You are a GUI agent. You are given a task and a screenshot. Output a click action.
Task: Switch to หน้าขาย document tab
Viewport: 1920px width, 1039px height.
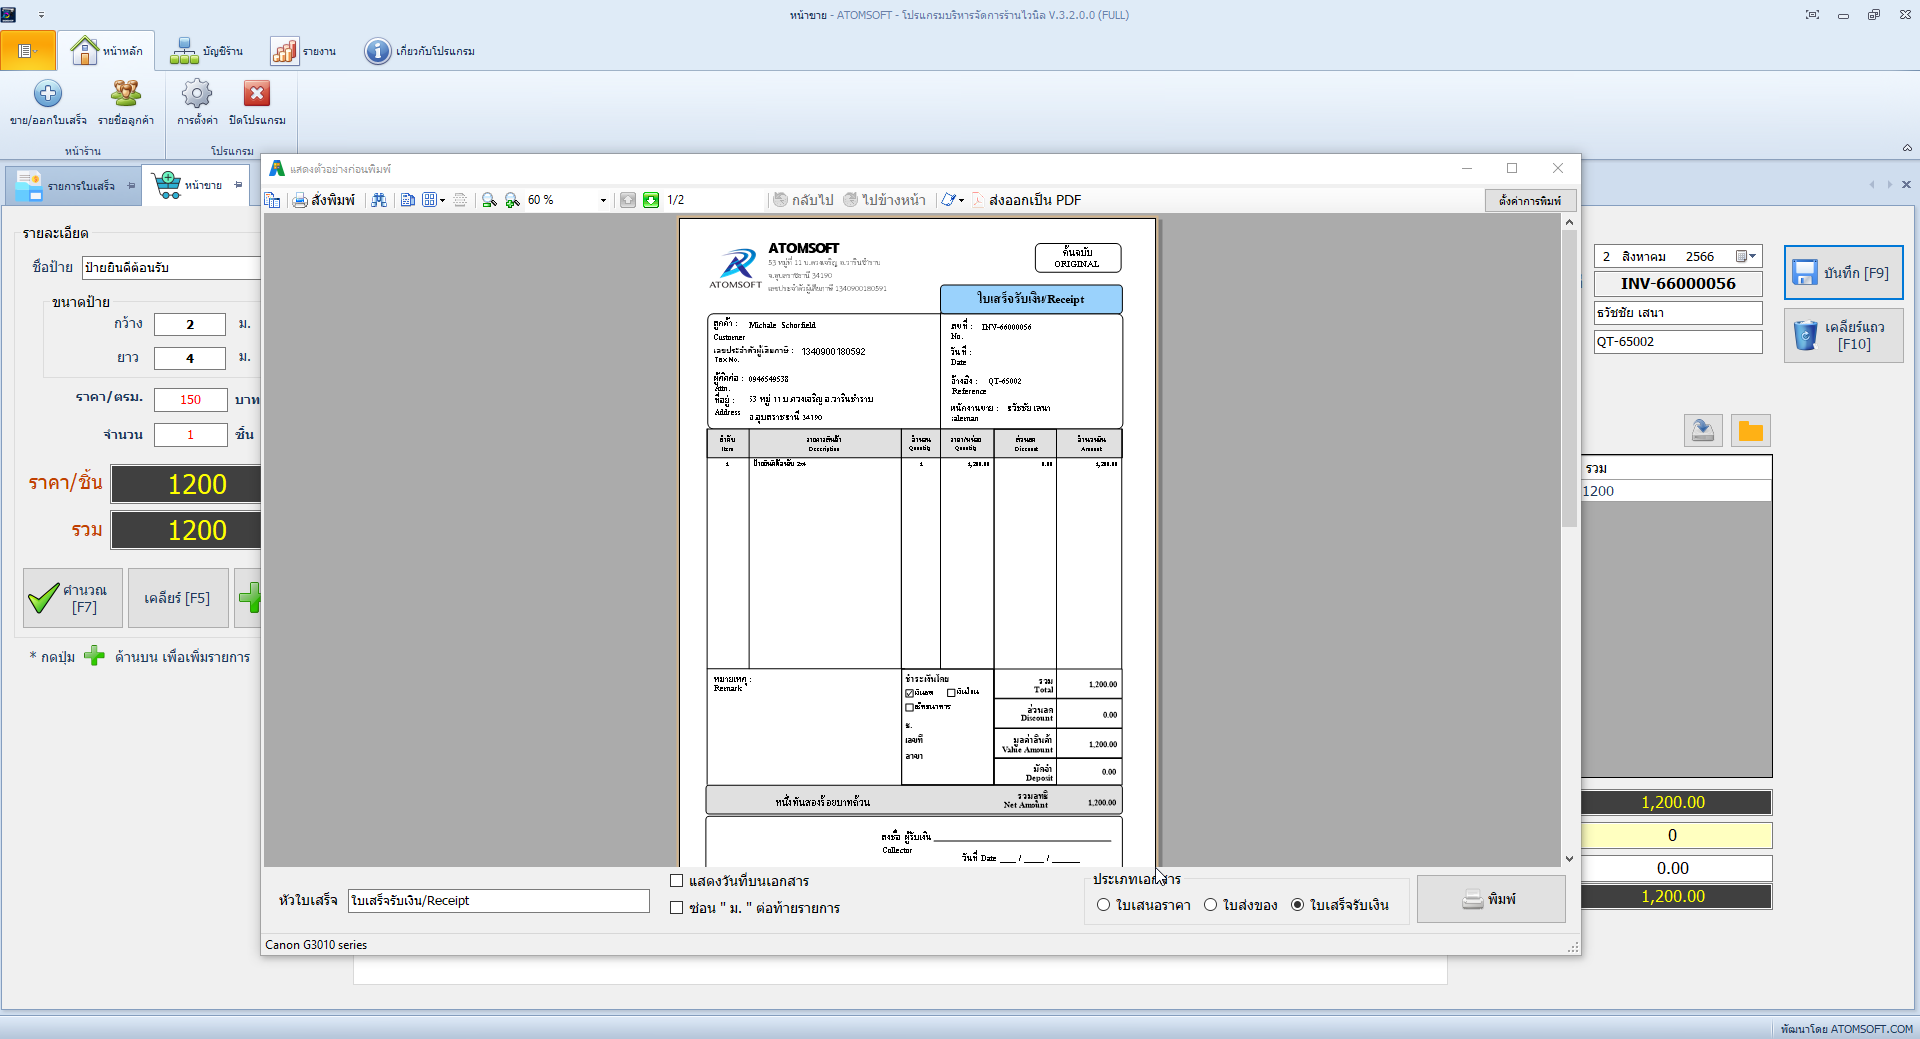click(195, 185)
